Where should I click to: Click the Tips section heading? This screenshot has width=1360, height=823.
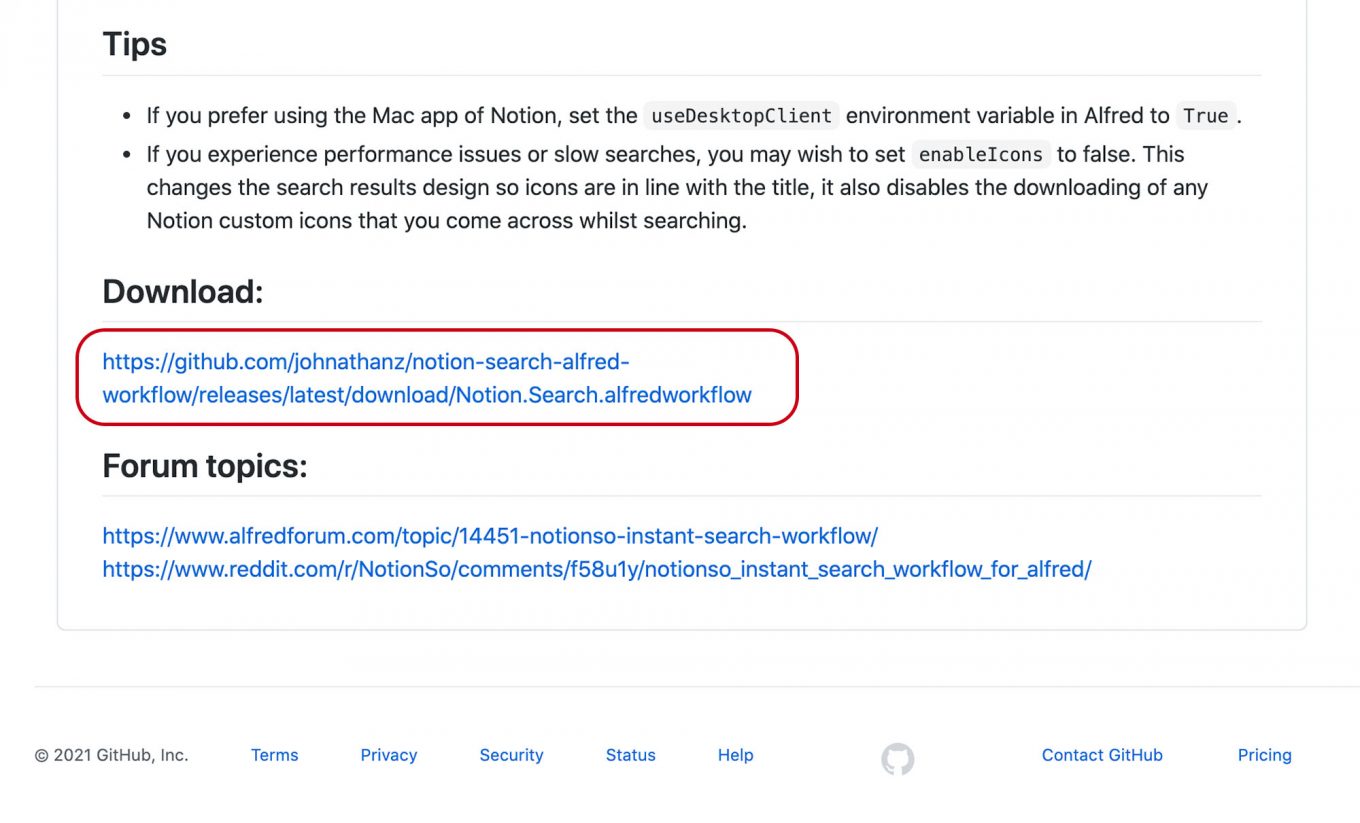(134, 43)
